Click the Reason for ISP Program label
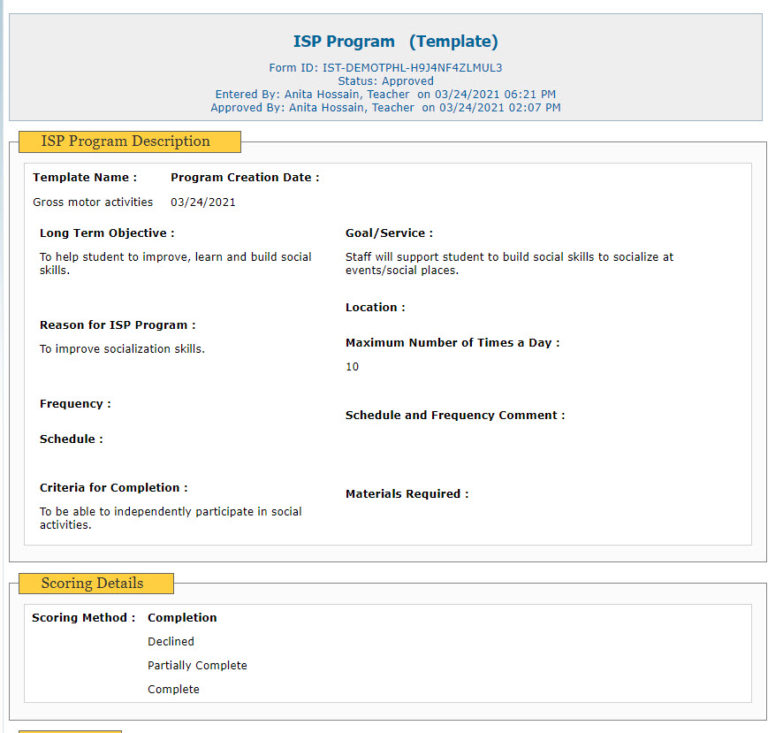This screenshot has height=733, width=768. tap(118, 325)
